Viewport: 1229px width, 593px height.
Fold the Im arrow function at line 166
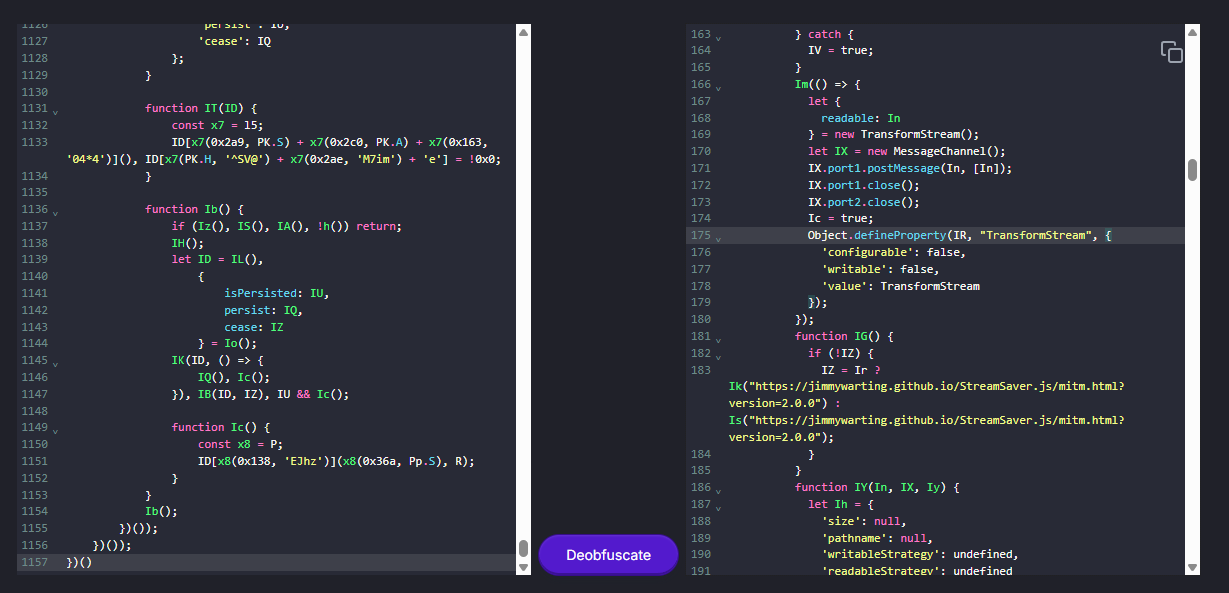718,87
